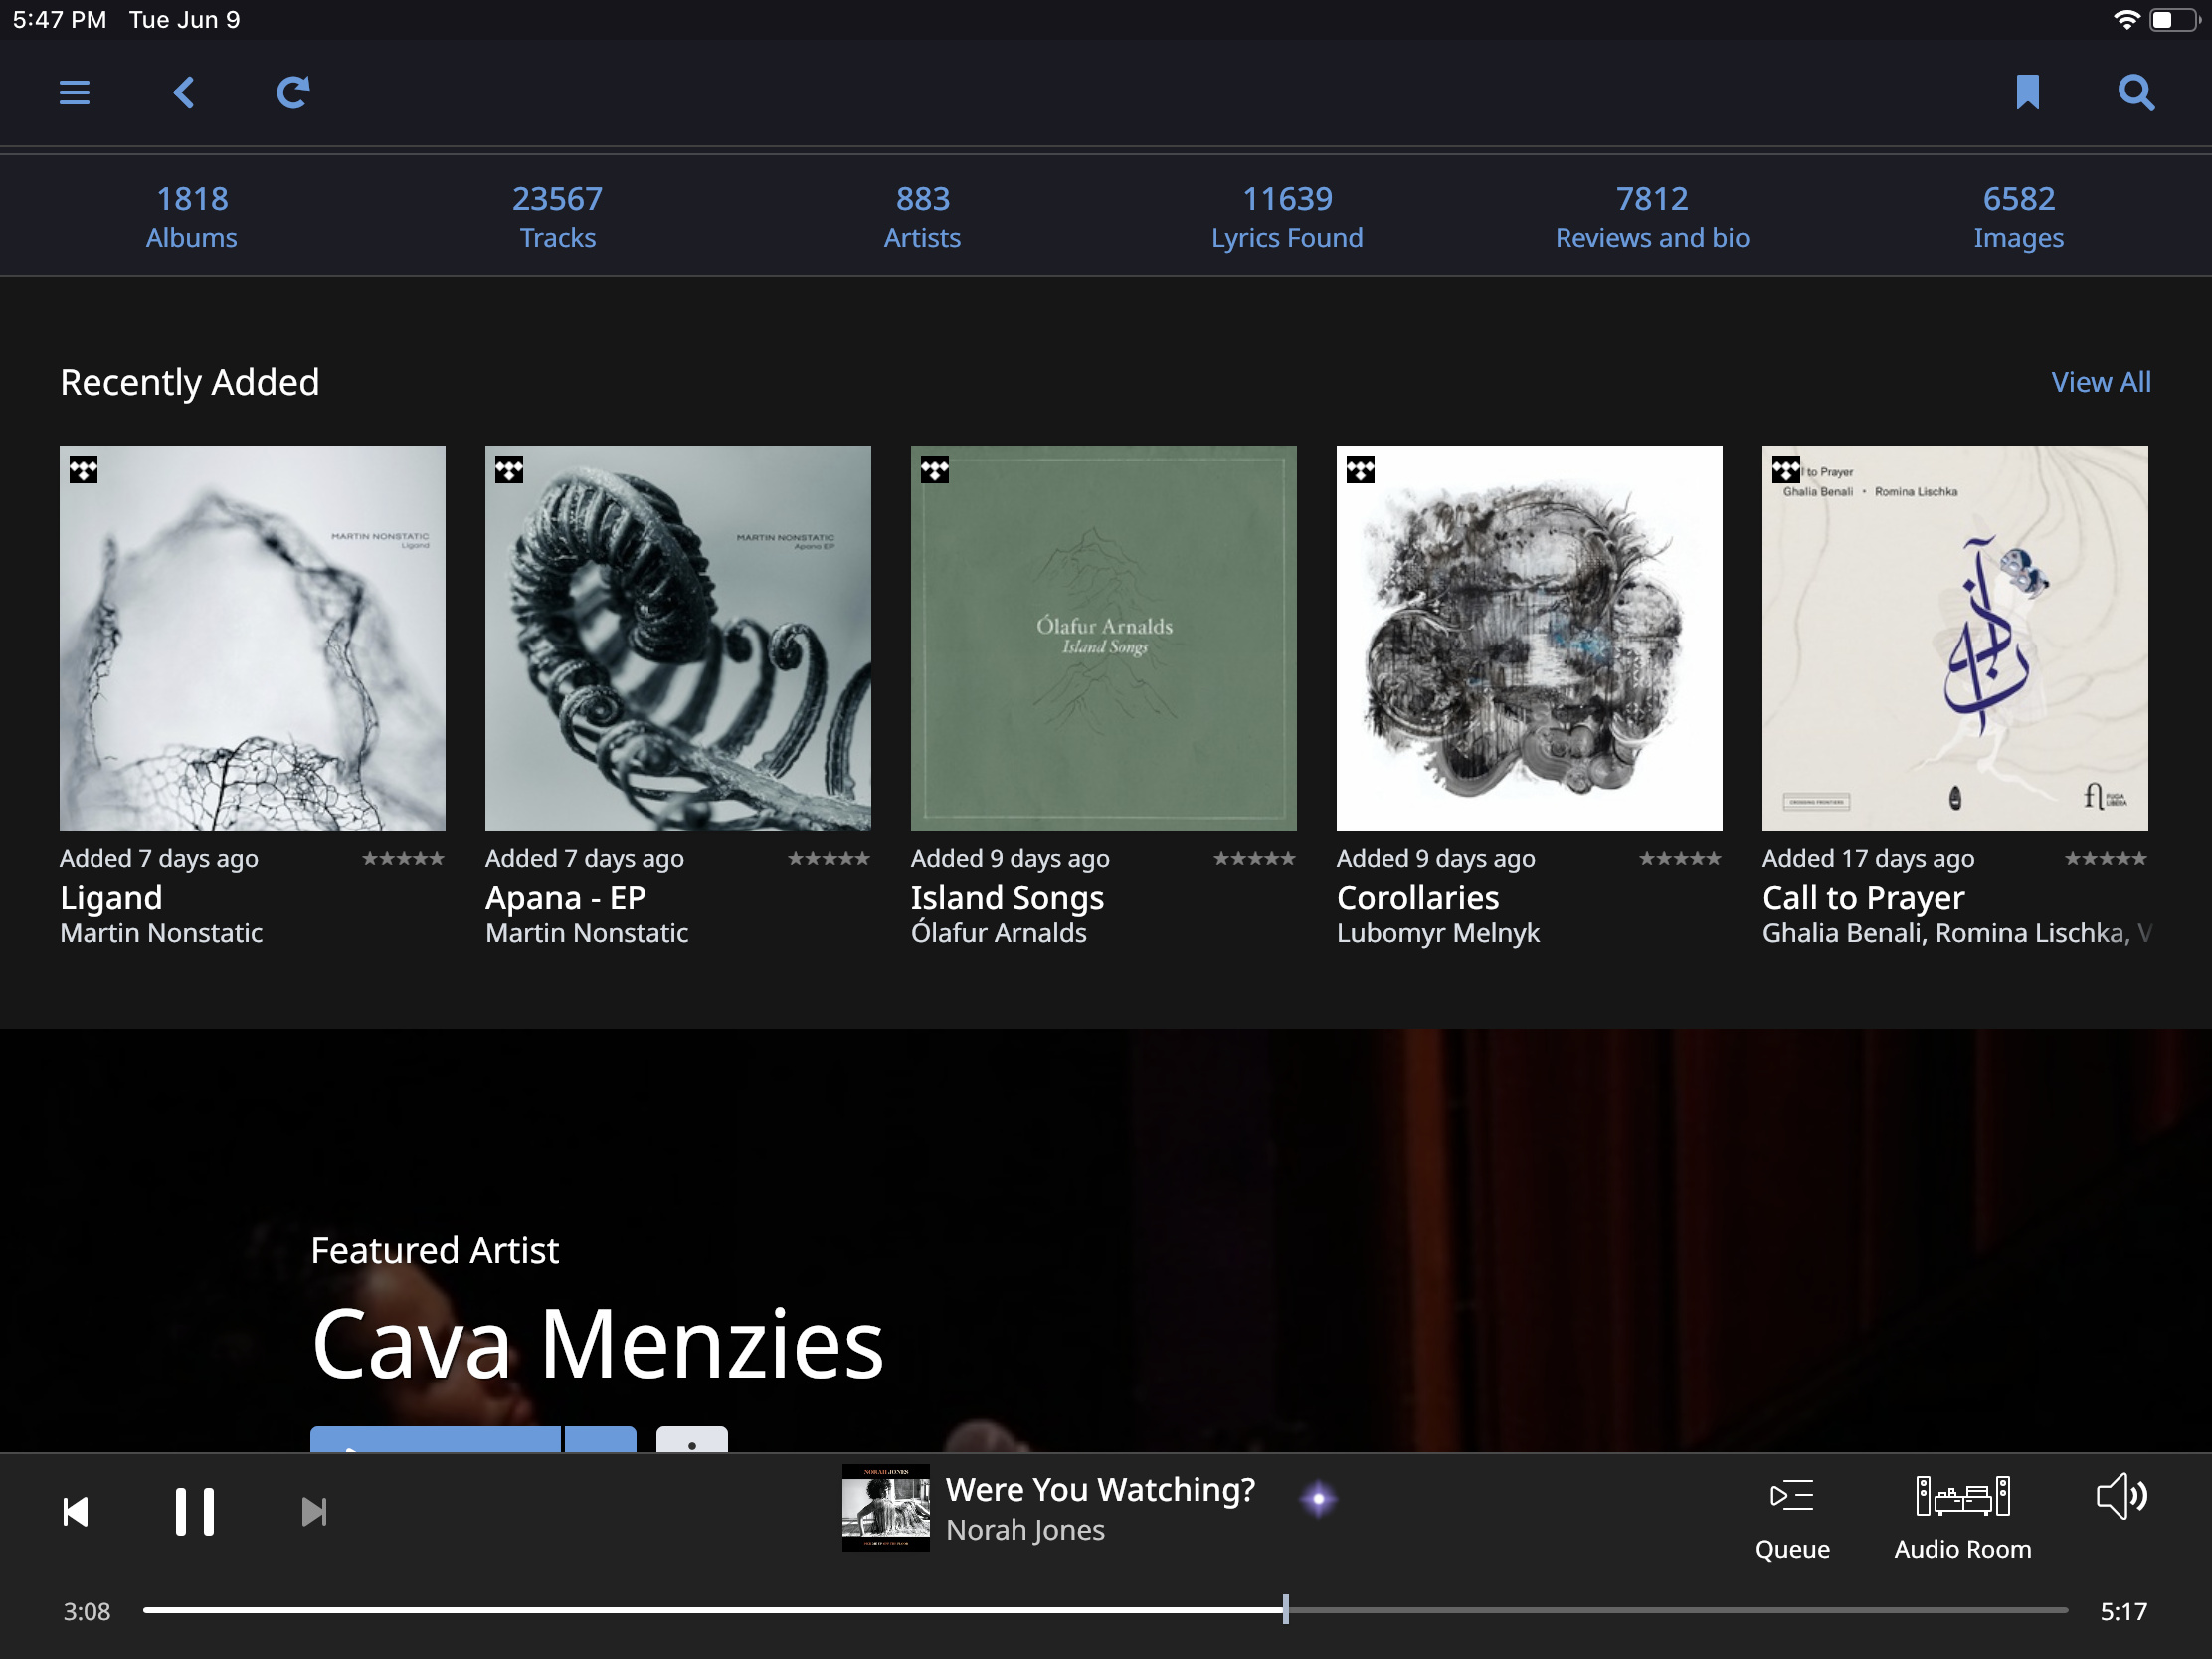Go back with the left arrow

coord(183,93)
